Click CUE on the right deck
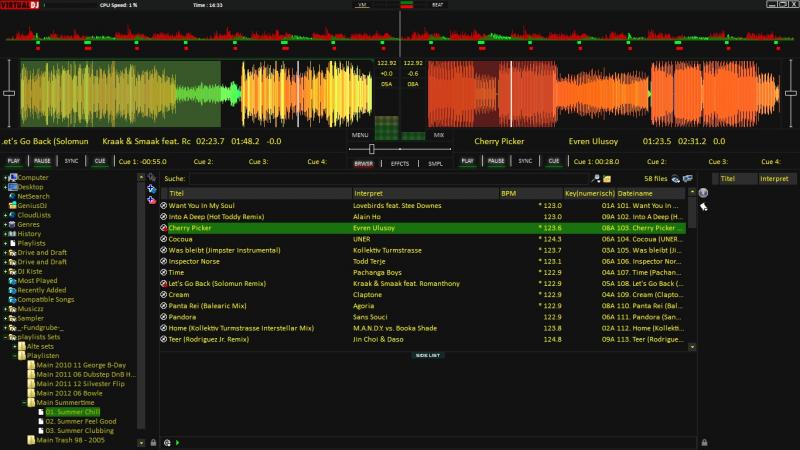This screenshot has height=450, width=800. (x=554, y=161)
